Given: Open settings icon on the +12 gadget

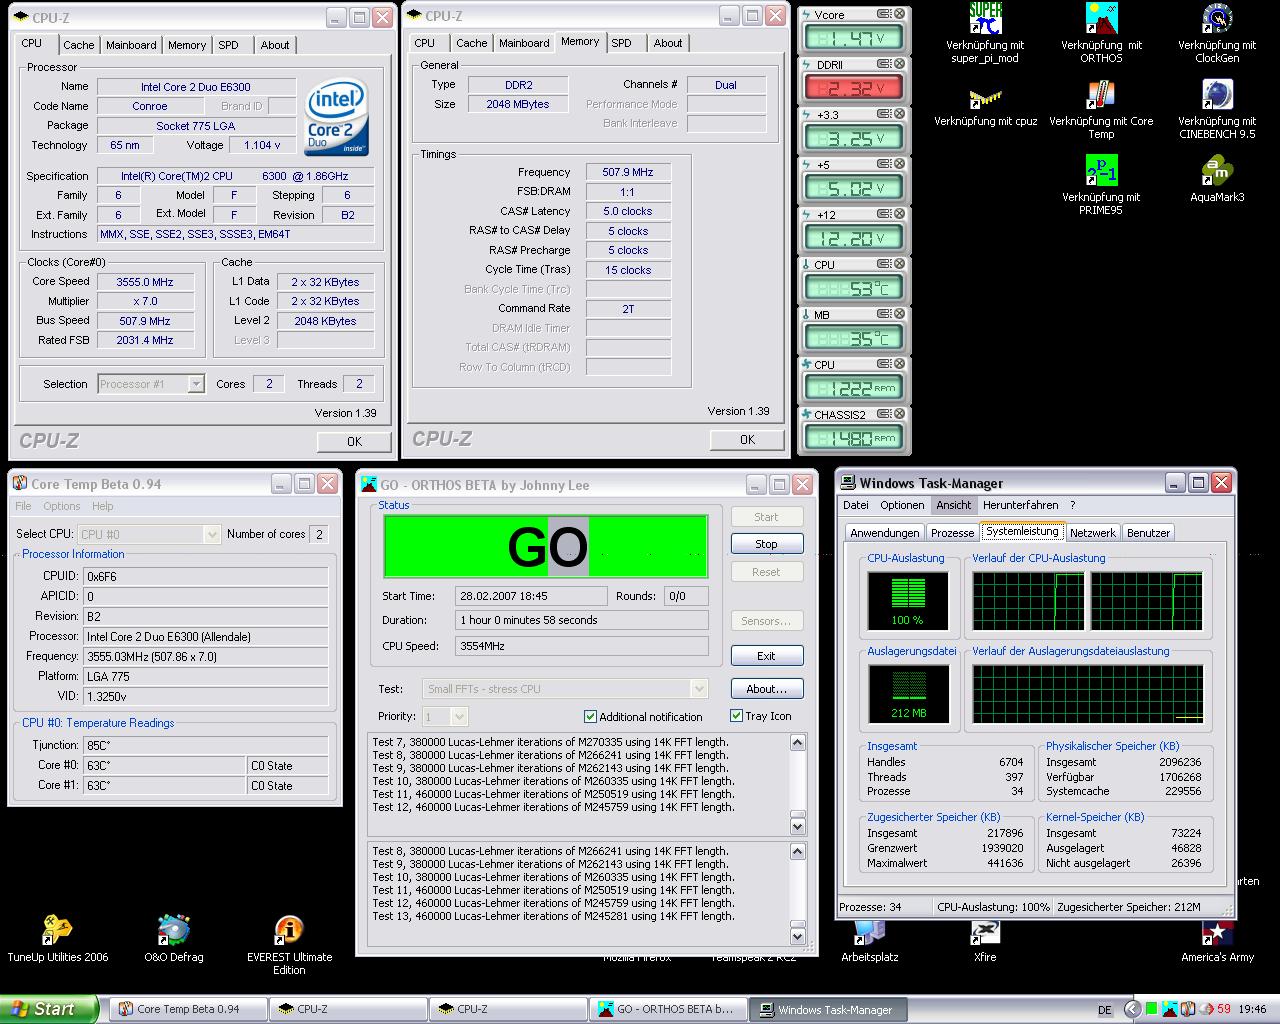Looking at the screenshot, I should click(884, 214).
